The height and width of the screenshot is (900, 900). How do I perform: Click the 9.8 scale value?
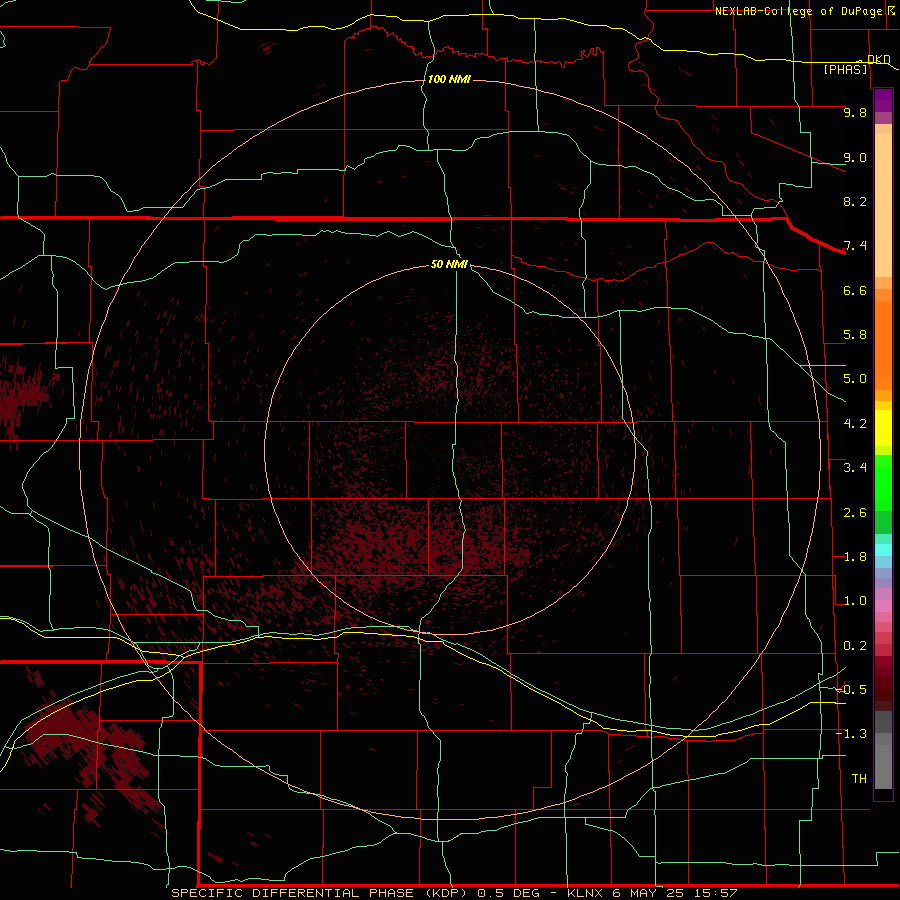point(855,112)
